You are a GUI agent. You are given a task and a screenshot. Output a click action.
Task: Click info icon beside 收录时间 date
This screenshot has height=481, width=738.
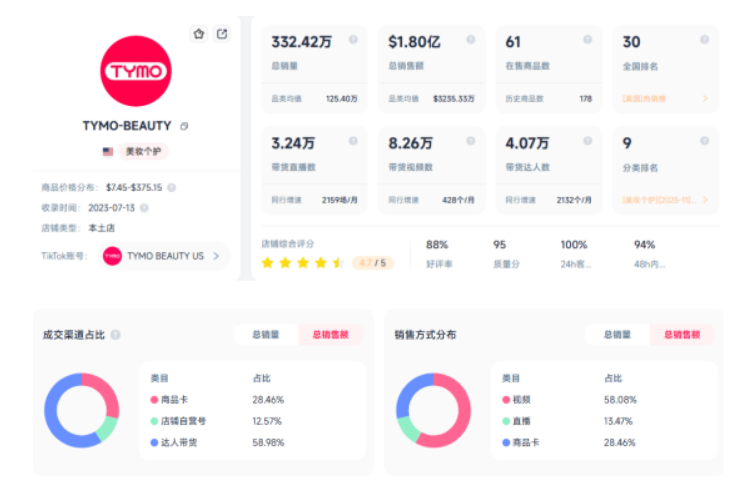[x=144, y=208]
